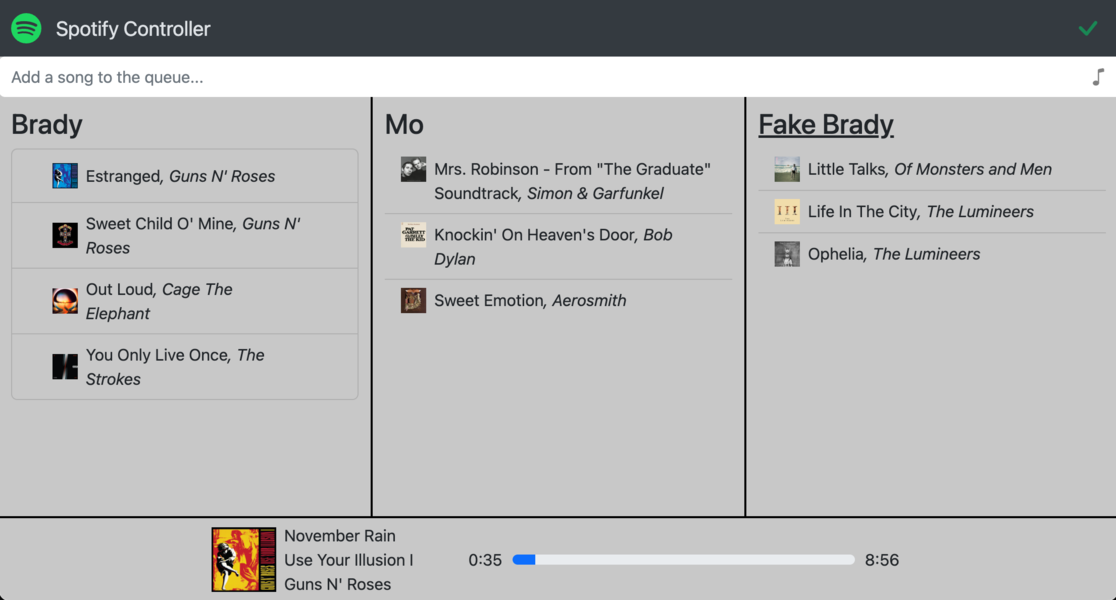Click the Use Your Illusion I now-playing artwork
This screenshot has width=1116, height=600.
click(x=244, y=560)
